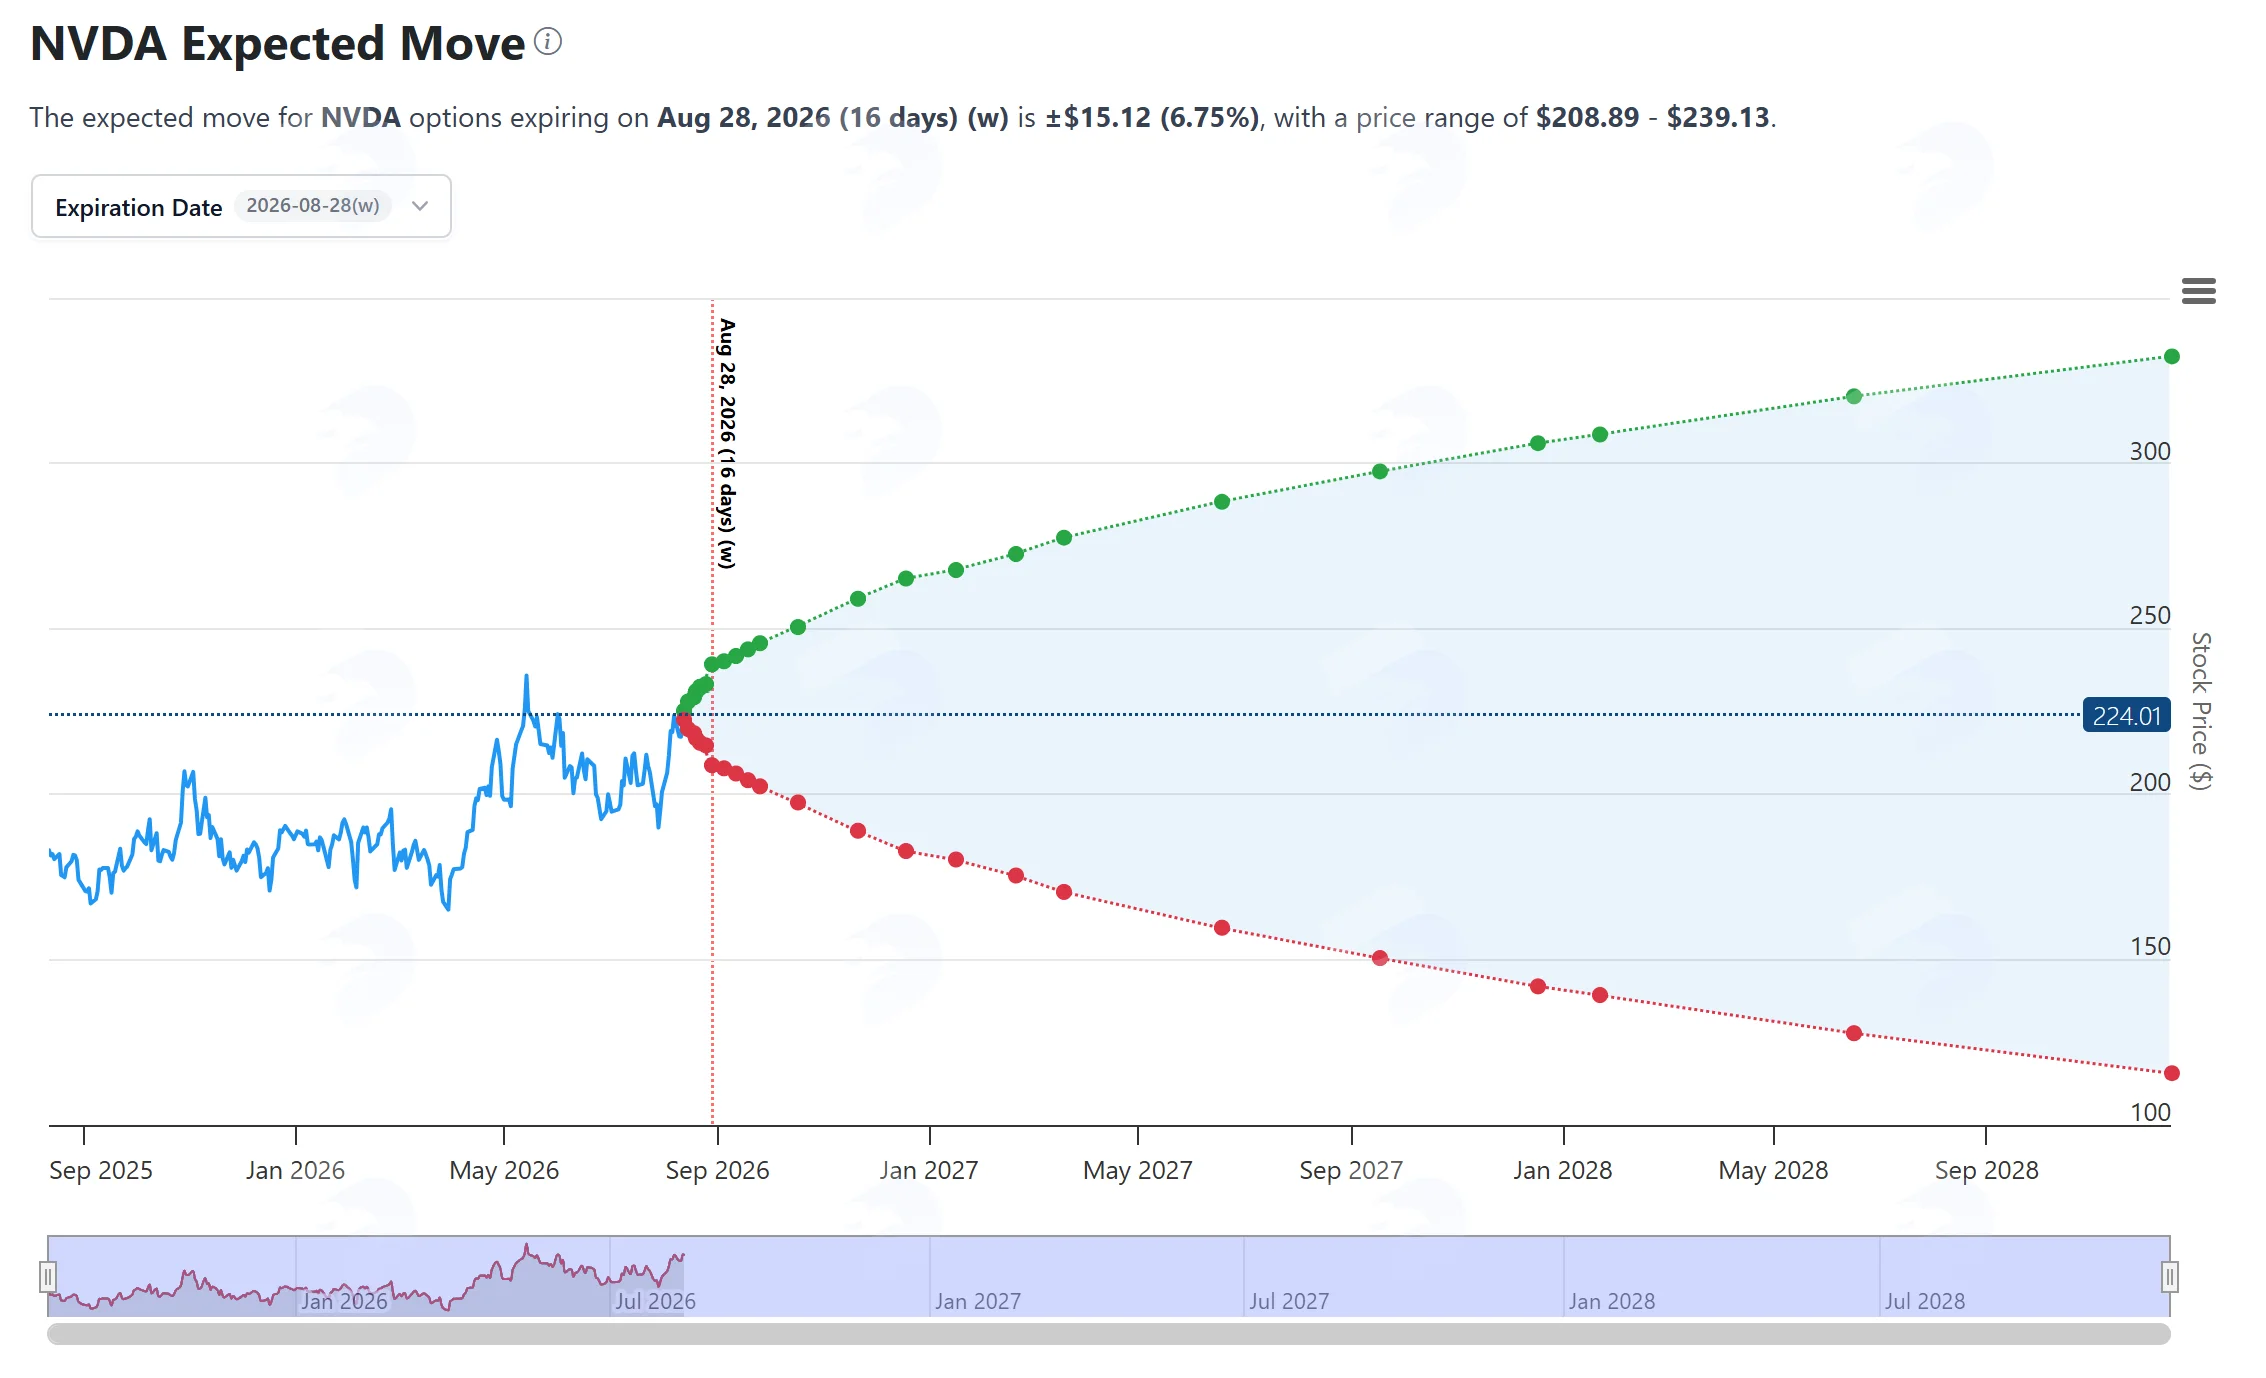
Task: Click the right range navigator handle
Action: tap(2170, 1277)
